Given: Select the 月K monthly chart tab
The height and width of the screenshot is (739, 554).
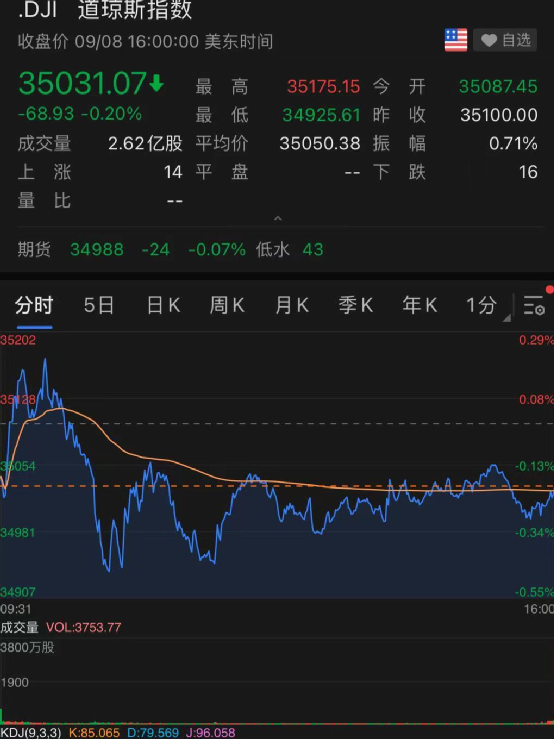Looking at the screenshot, I should click(x=292, y=305).
